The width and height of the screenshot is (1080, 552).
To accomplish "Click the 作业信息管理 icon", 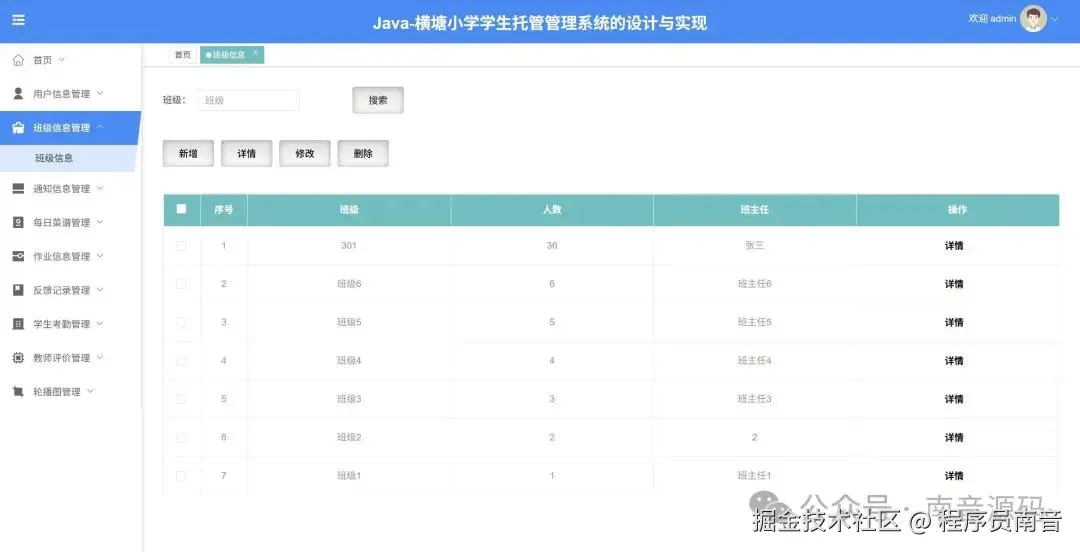I will [19, 256].
